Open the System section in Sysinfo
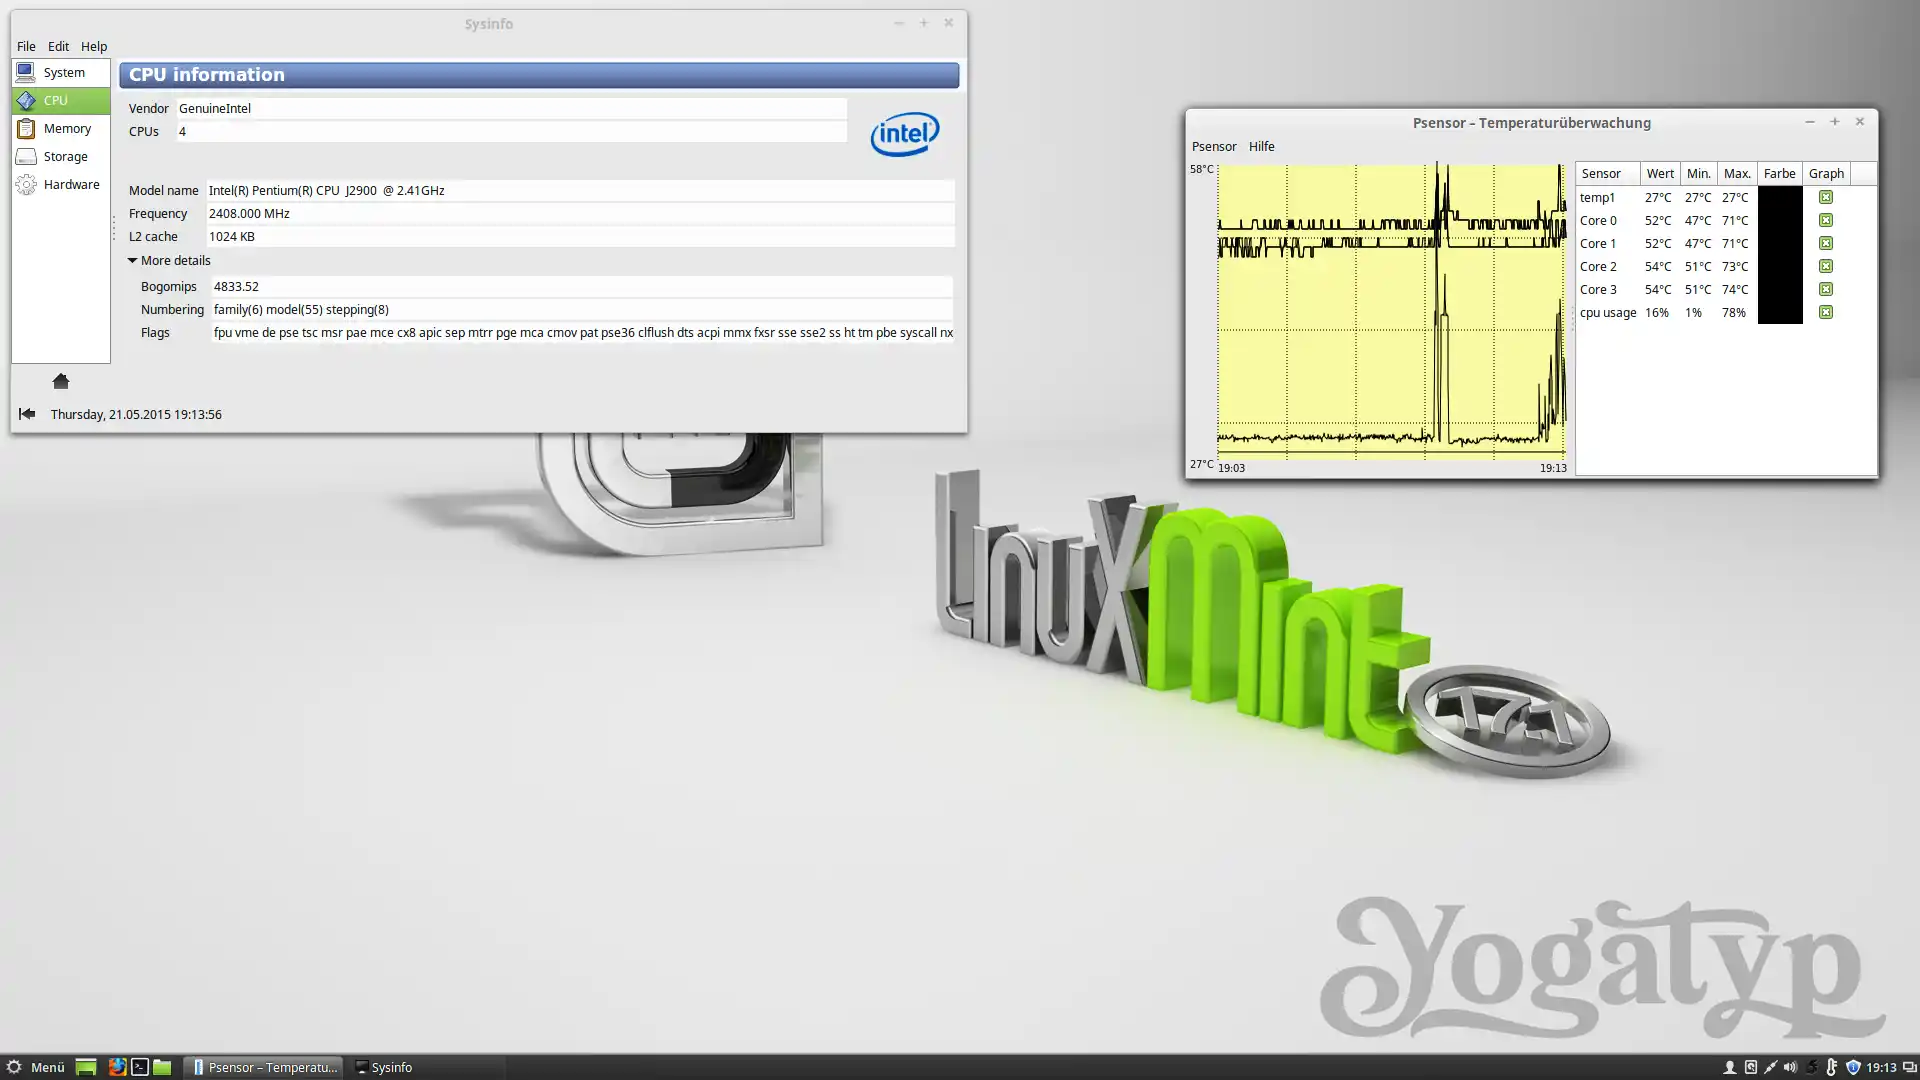This screenshot has width=1920, height=1080. [61, 72]
